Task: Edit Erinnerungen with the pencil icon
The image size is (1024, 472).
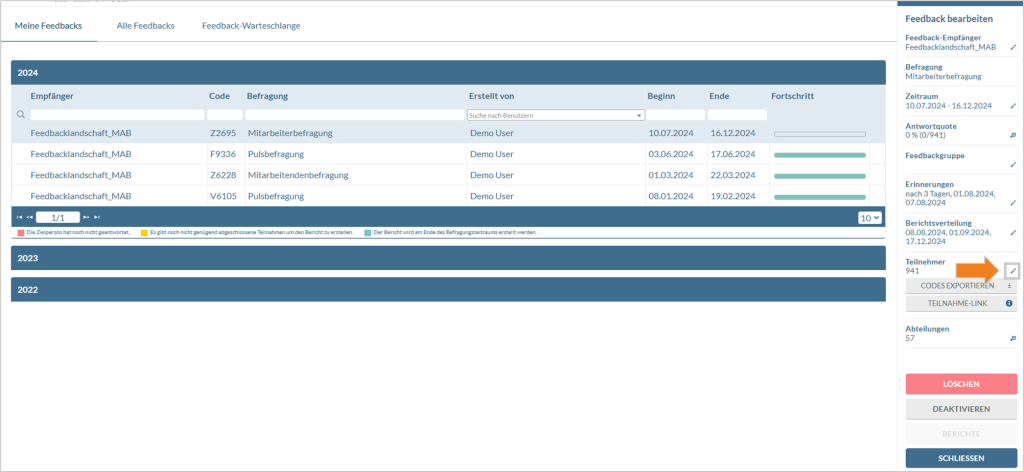Action: [x=1013, y=202]
